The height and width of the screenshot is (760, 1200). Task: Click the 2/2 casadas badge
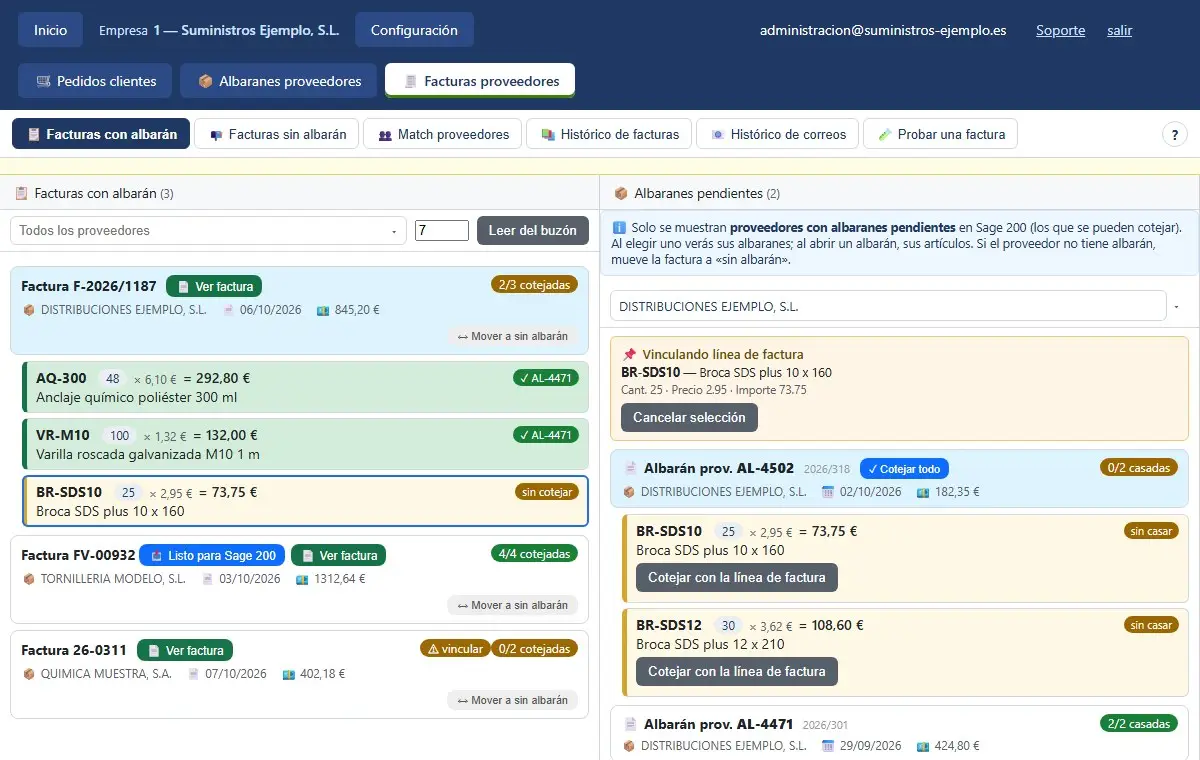pos(1139,723)
